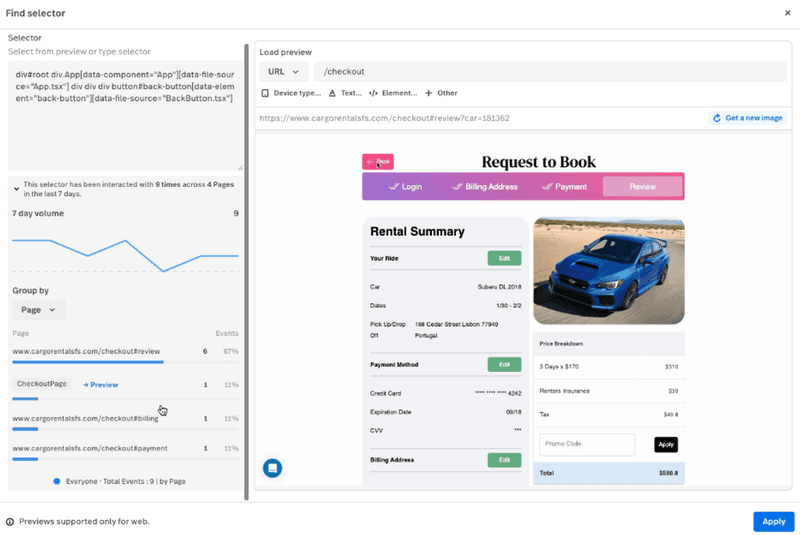This screenshot has height=535, width=800.
Task: Go to the Billing Address step
Action: pyautogui.click(x=484, y=186)
